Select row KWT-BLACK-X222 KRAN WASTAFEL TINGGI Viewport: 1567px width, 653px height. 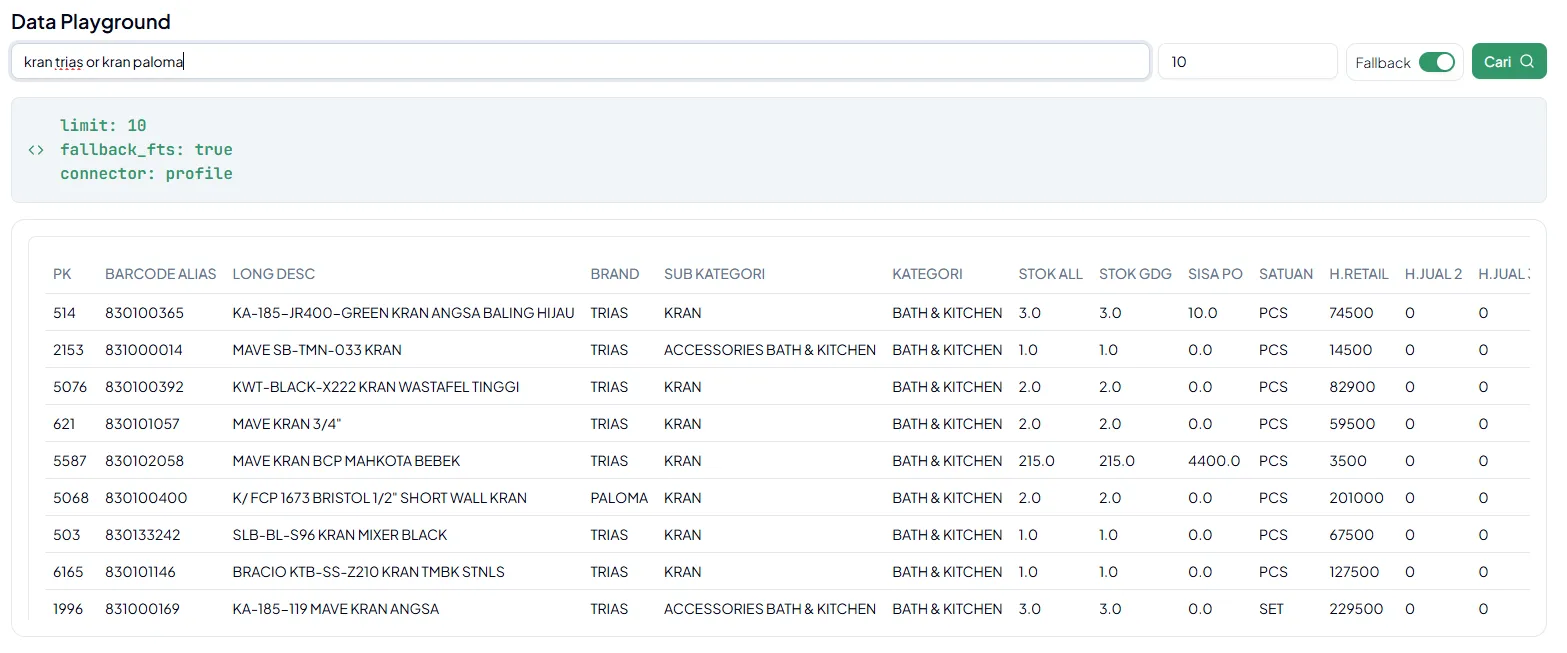click(788, 387)
